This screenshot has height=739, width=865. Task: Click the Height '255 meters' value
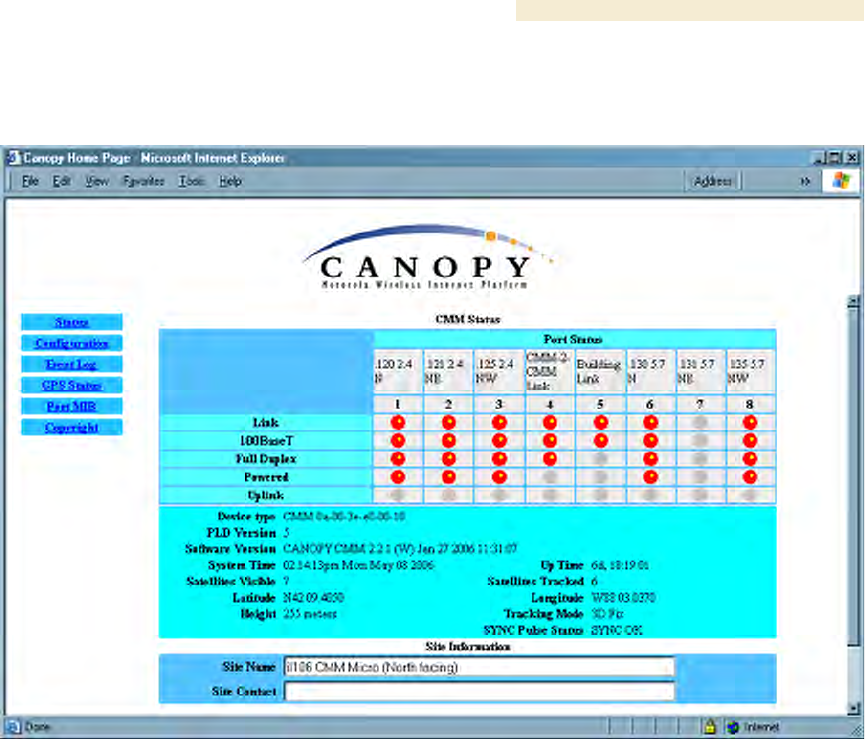[310, 614]
